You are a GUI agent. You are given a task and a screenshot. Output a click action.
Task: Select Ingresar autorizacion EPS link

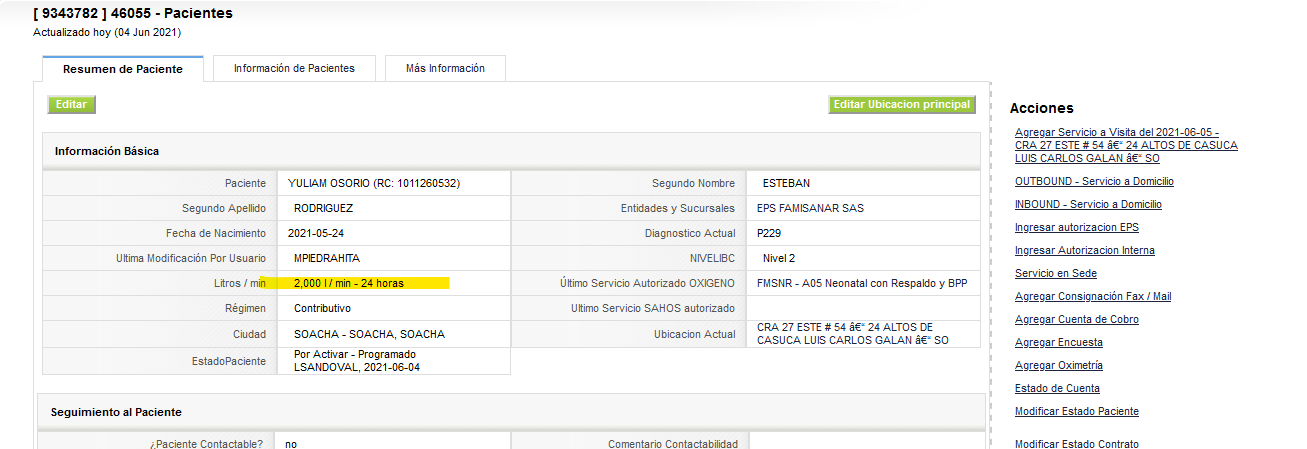[x=1076, y=228]
